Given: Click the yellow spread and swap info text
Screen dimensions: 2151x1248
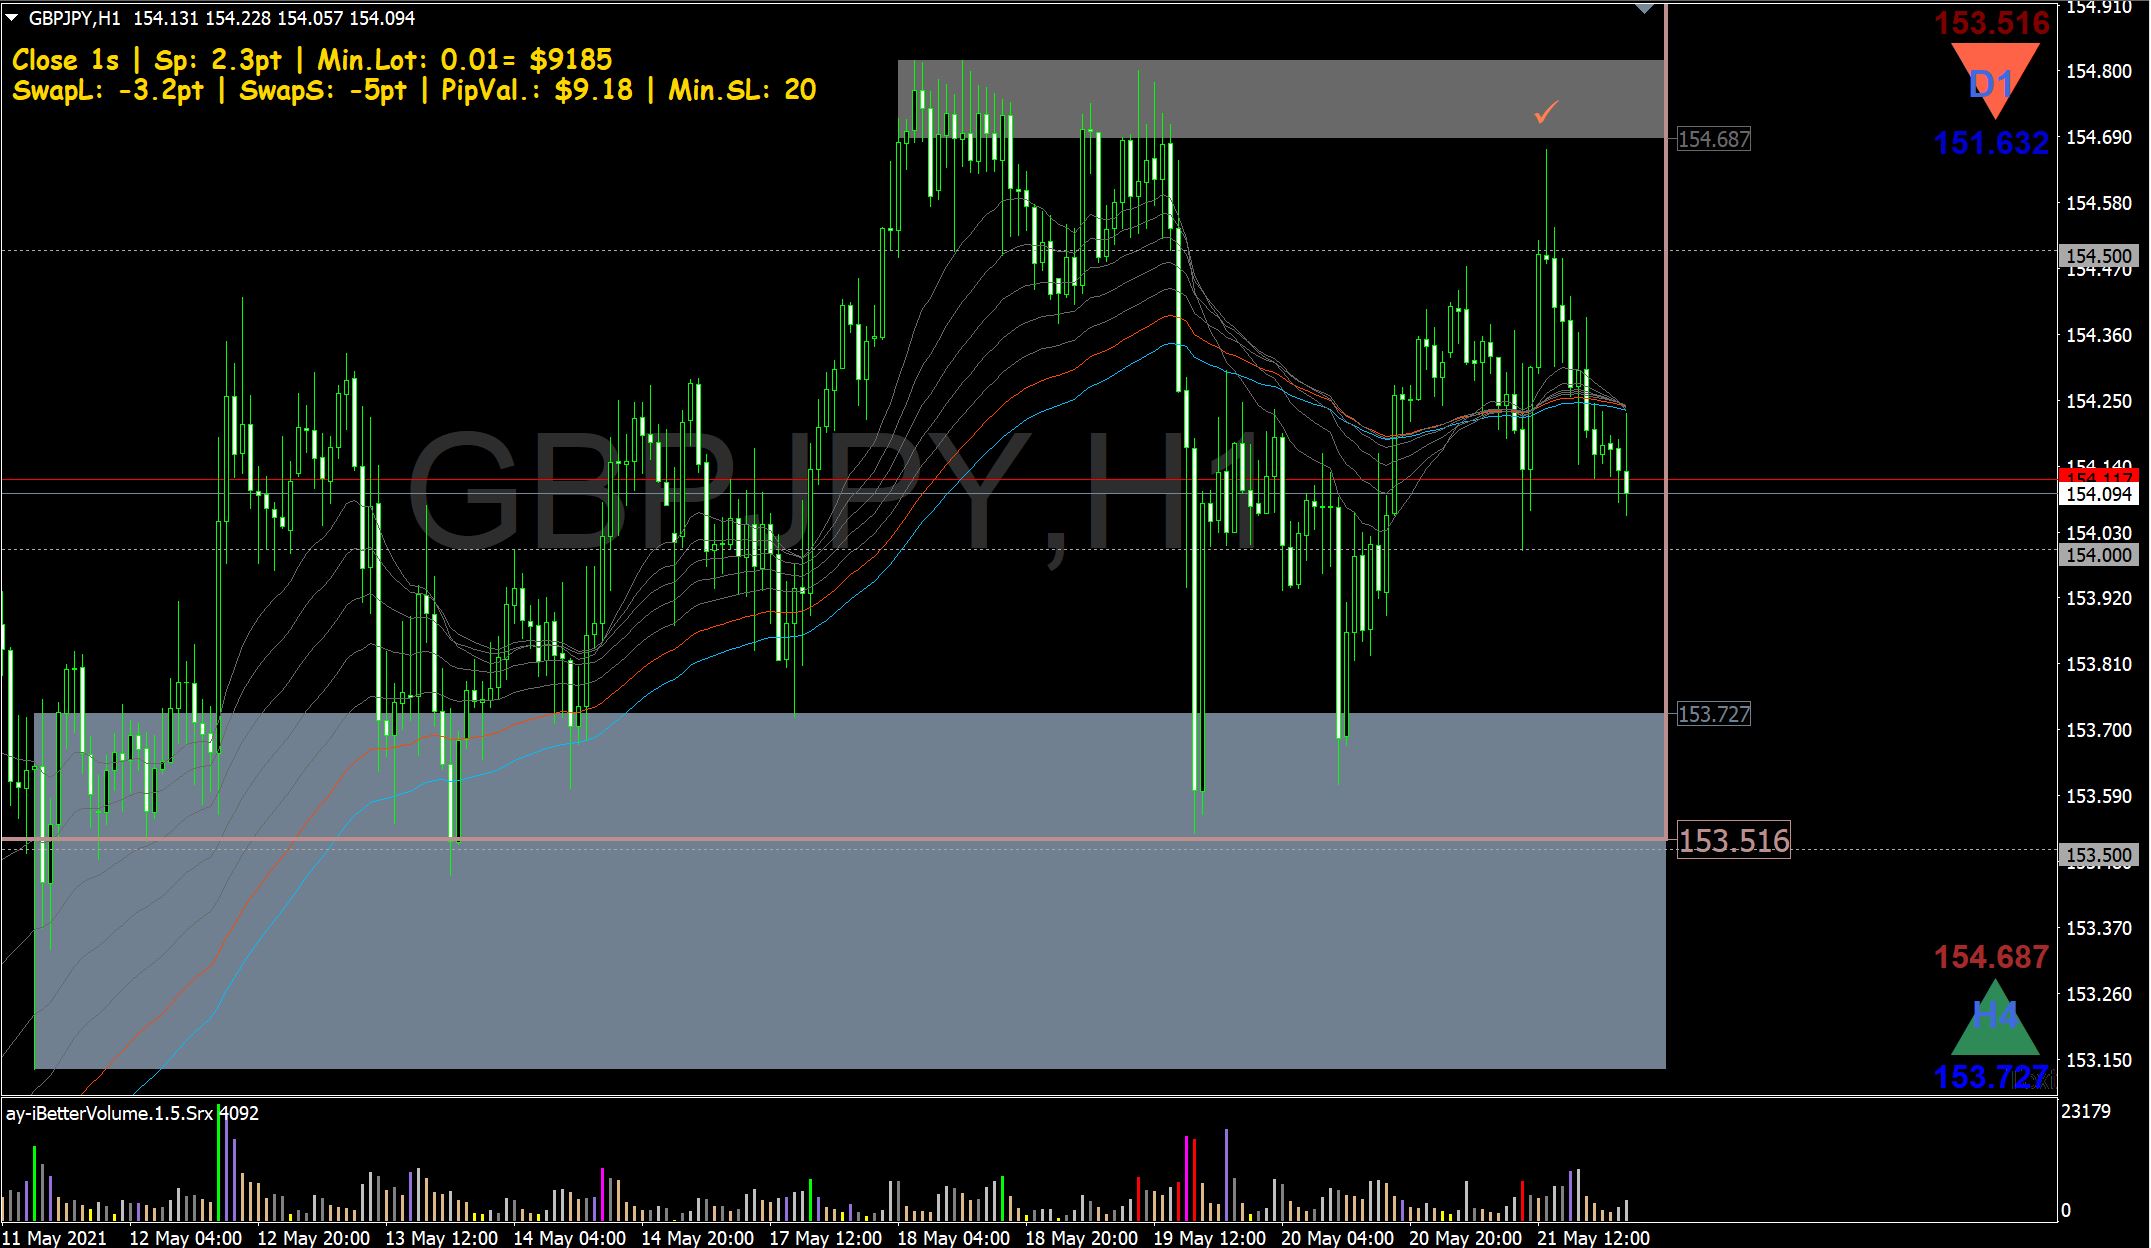Looking at the screenshot, I should (x=414, y=75).
